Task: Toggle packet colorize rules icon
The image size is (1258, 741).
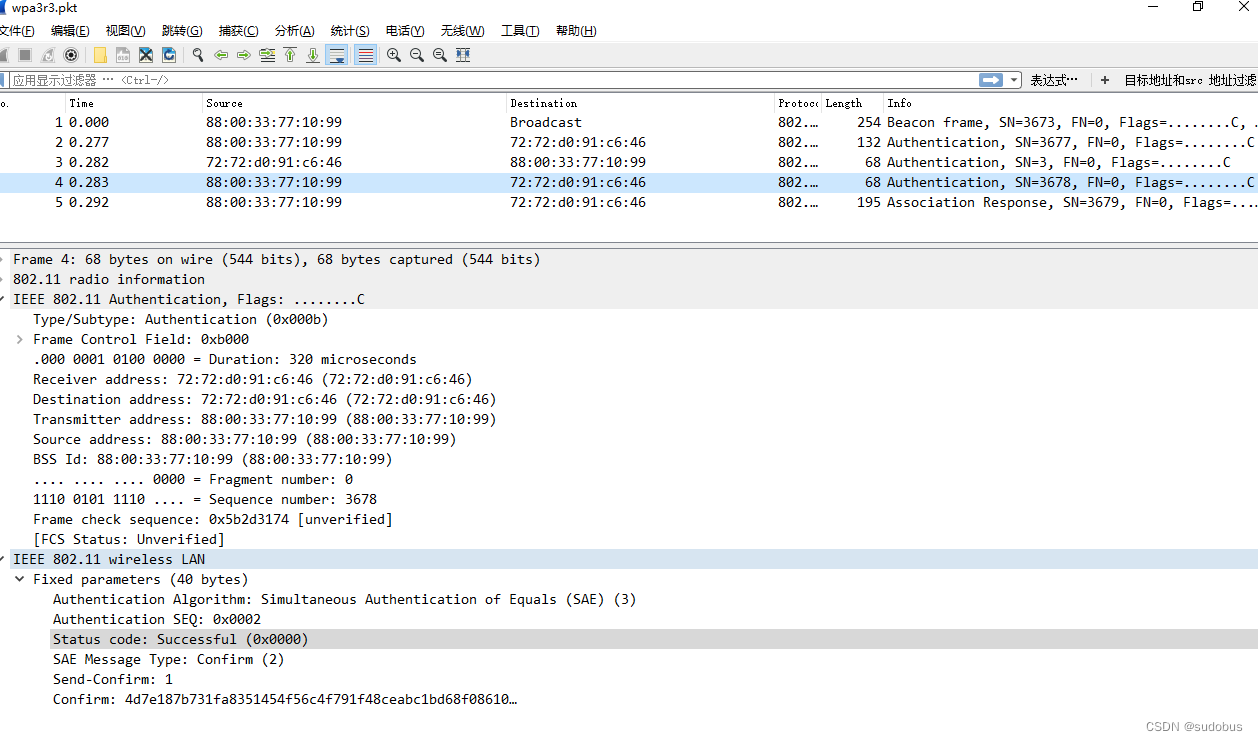Action: pos(366,55)
